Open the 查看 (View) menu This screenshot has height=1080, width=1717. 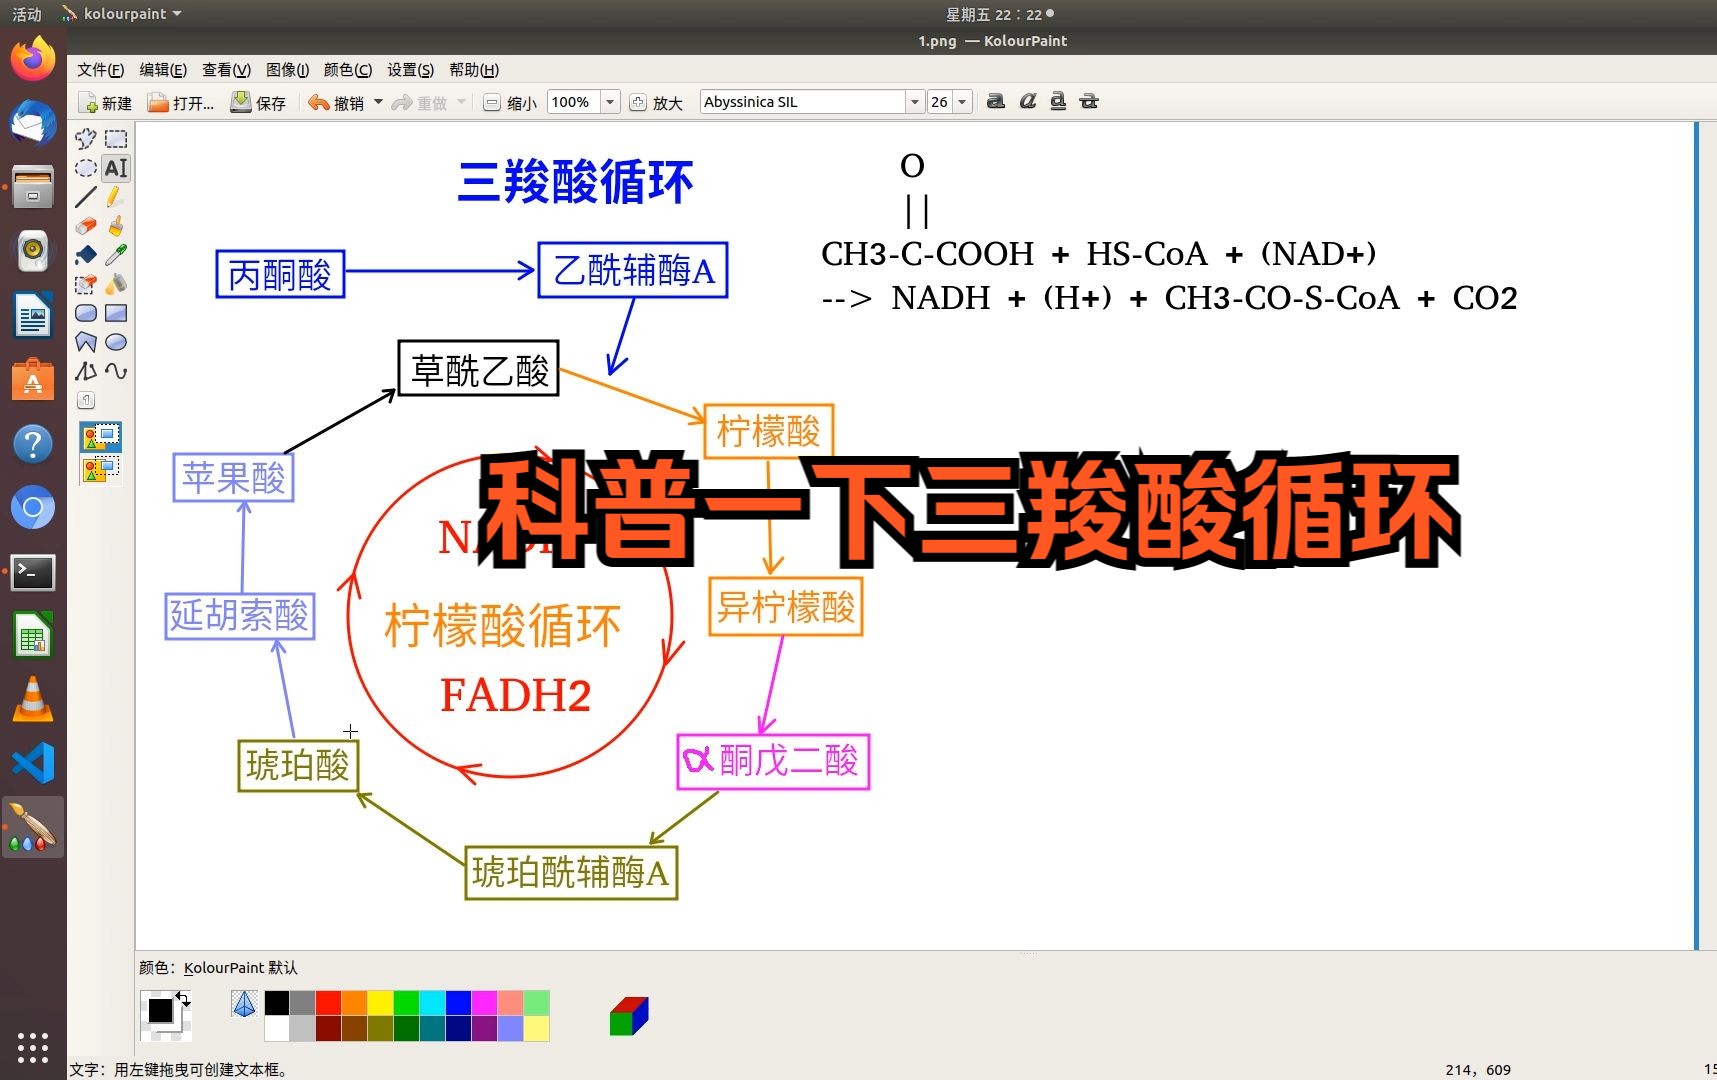click(x=226, y=70)
